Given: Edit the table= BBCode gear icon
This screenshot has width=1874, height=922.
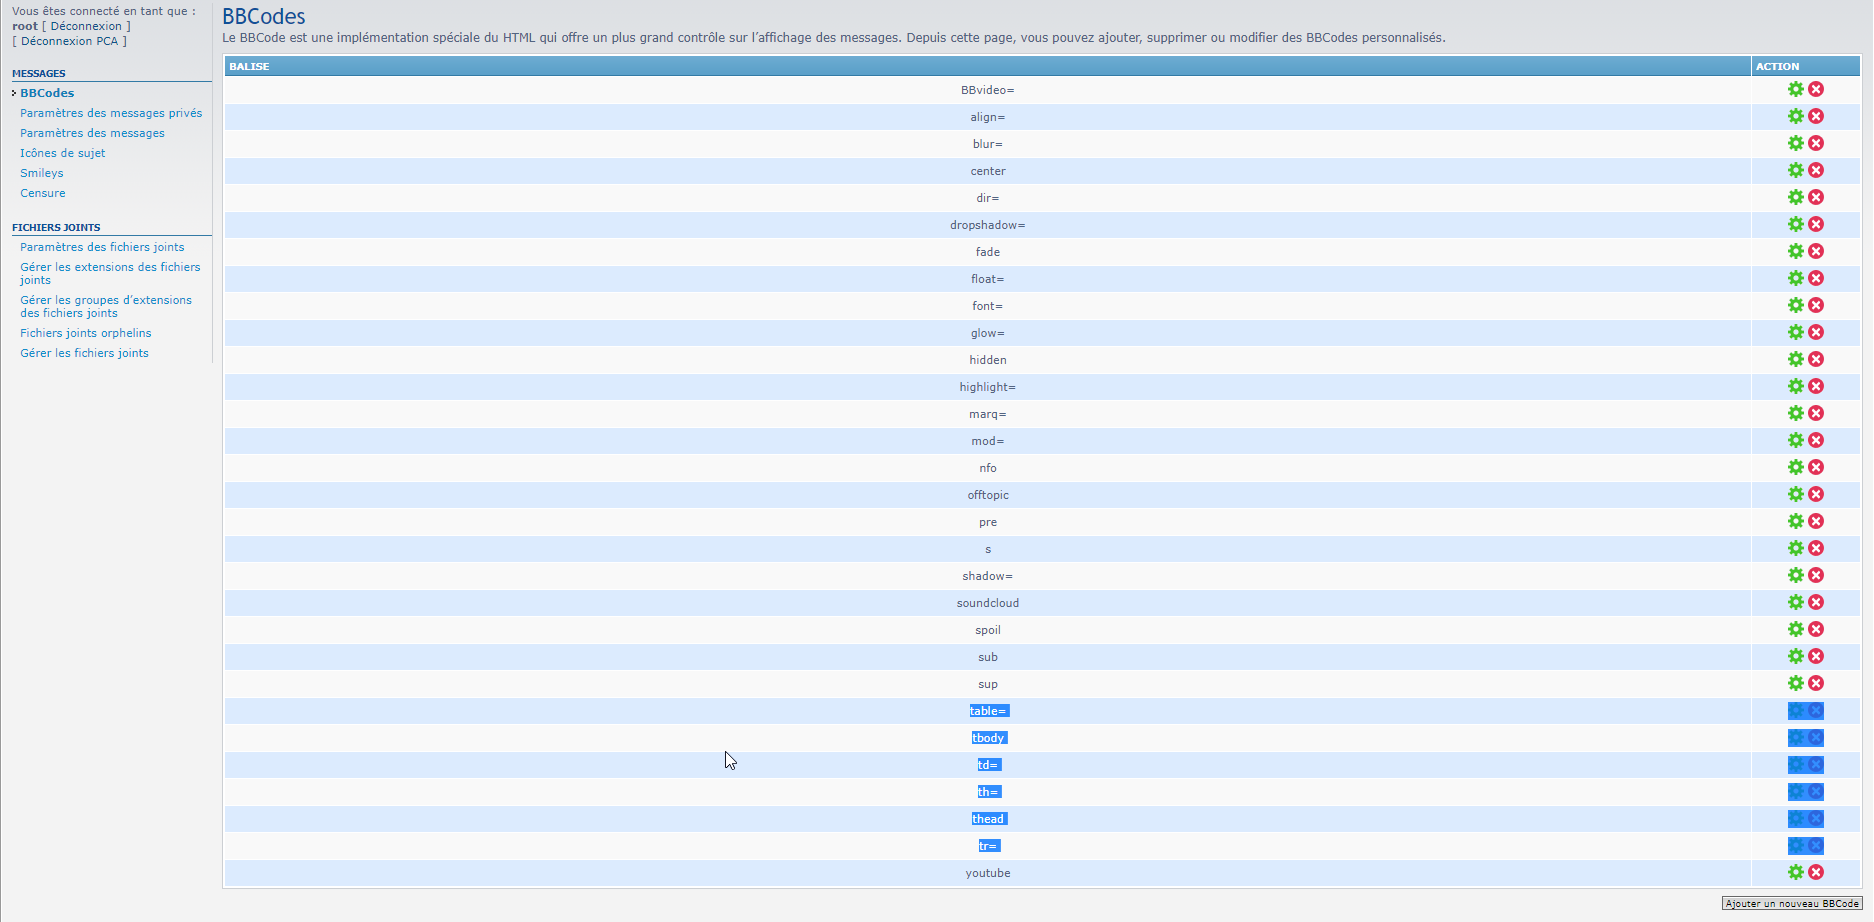Looking at the screenshot, I should coord(1796,711).
